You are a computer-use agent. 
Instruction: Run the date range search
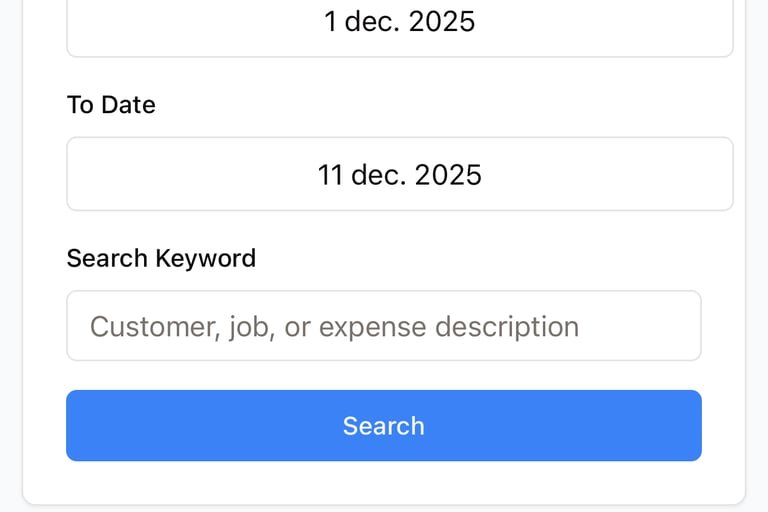click(x=384, y=426)
